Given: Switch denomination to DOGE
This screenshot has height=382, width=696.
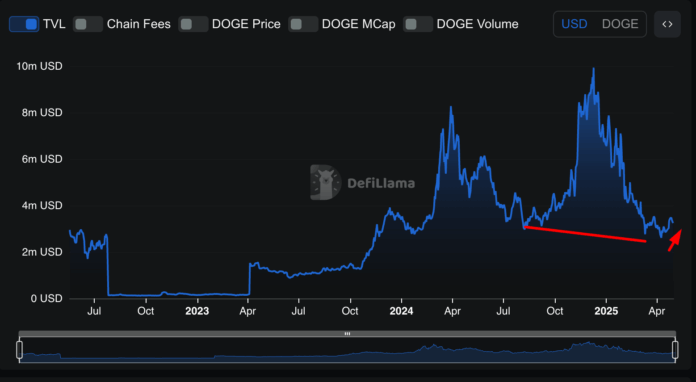Looking at the screenshot, I should click(620, 24).
